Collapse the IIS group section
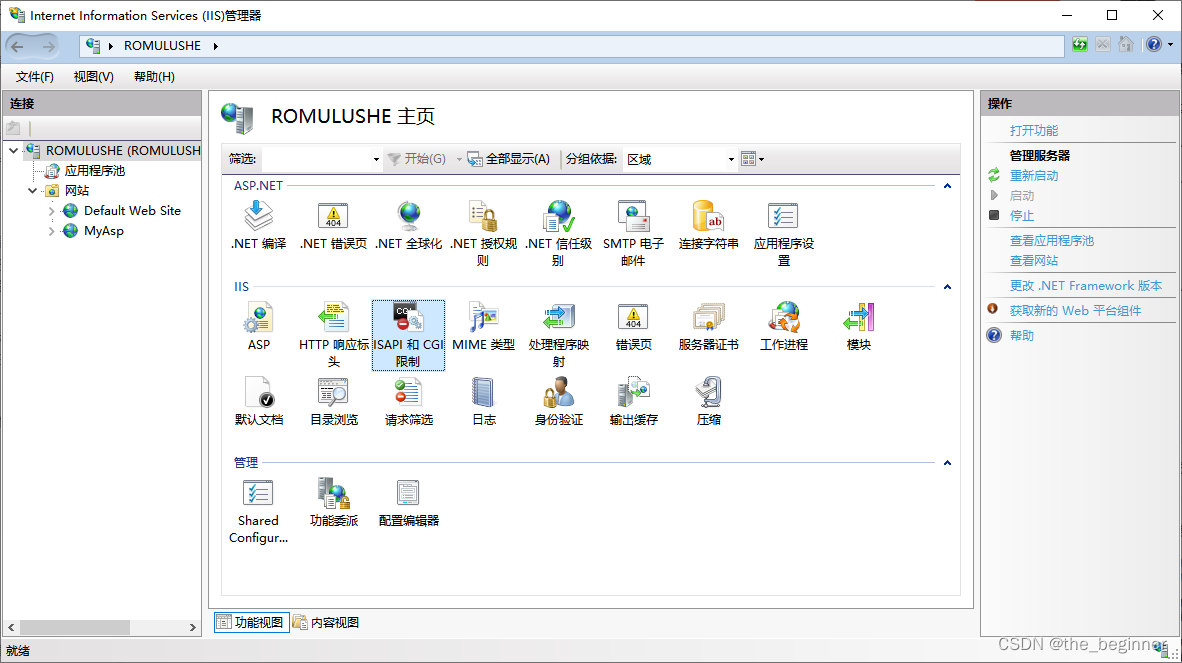 pyautogui.click(x=948, y=287)
